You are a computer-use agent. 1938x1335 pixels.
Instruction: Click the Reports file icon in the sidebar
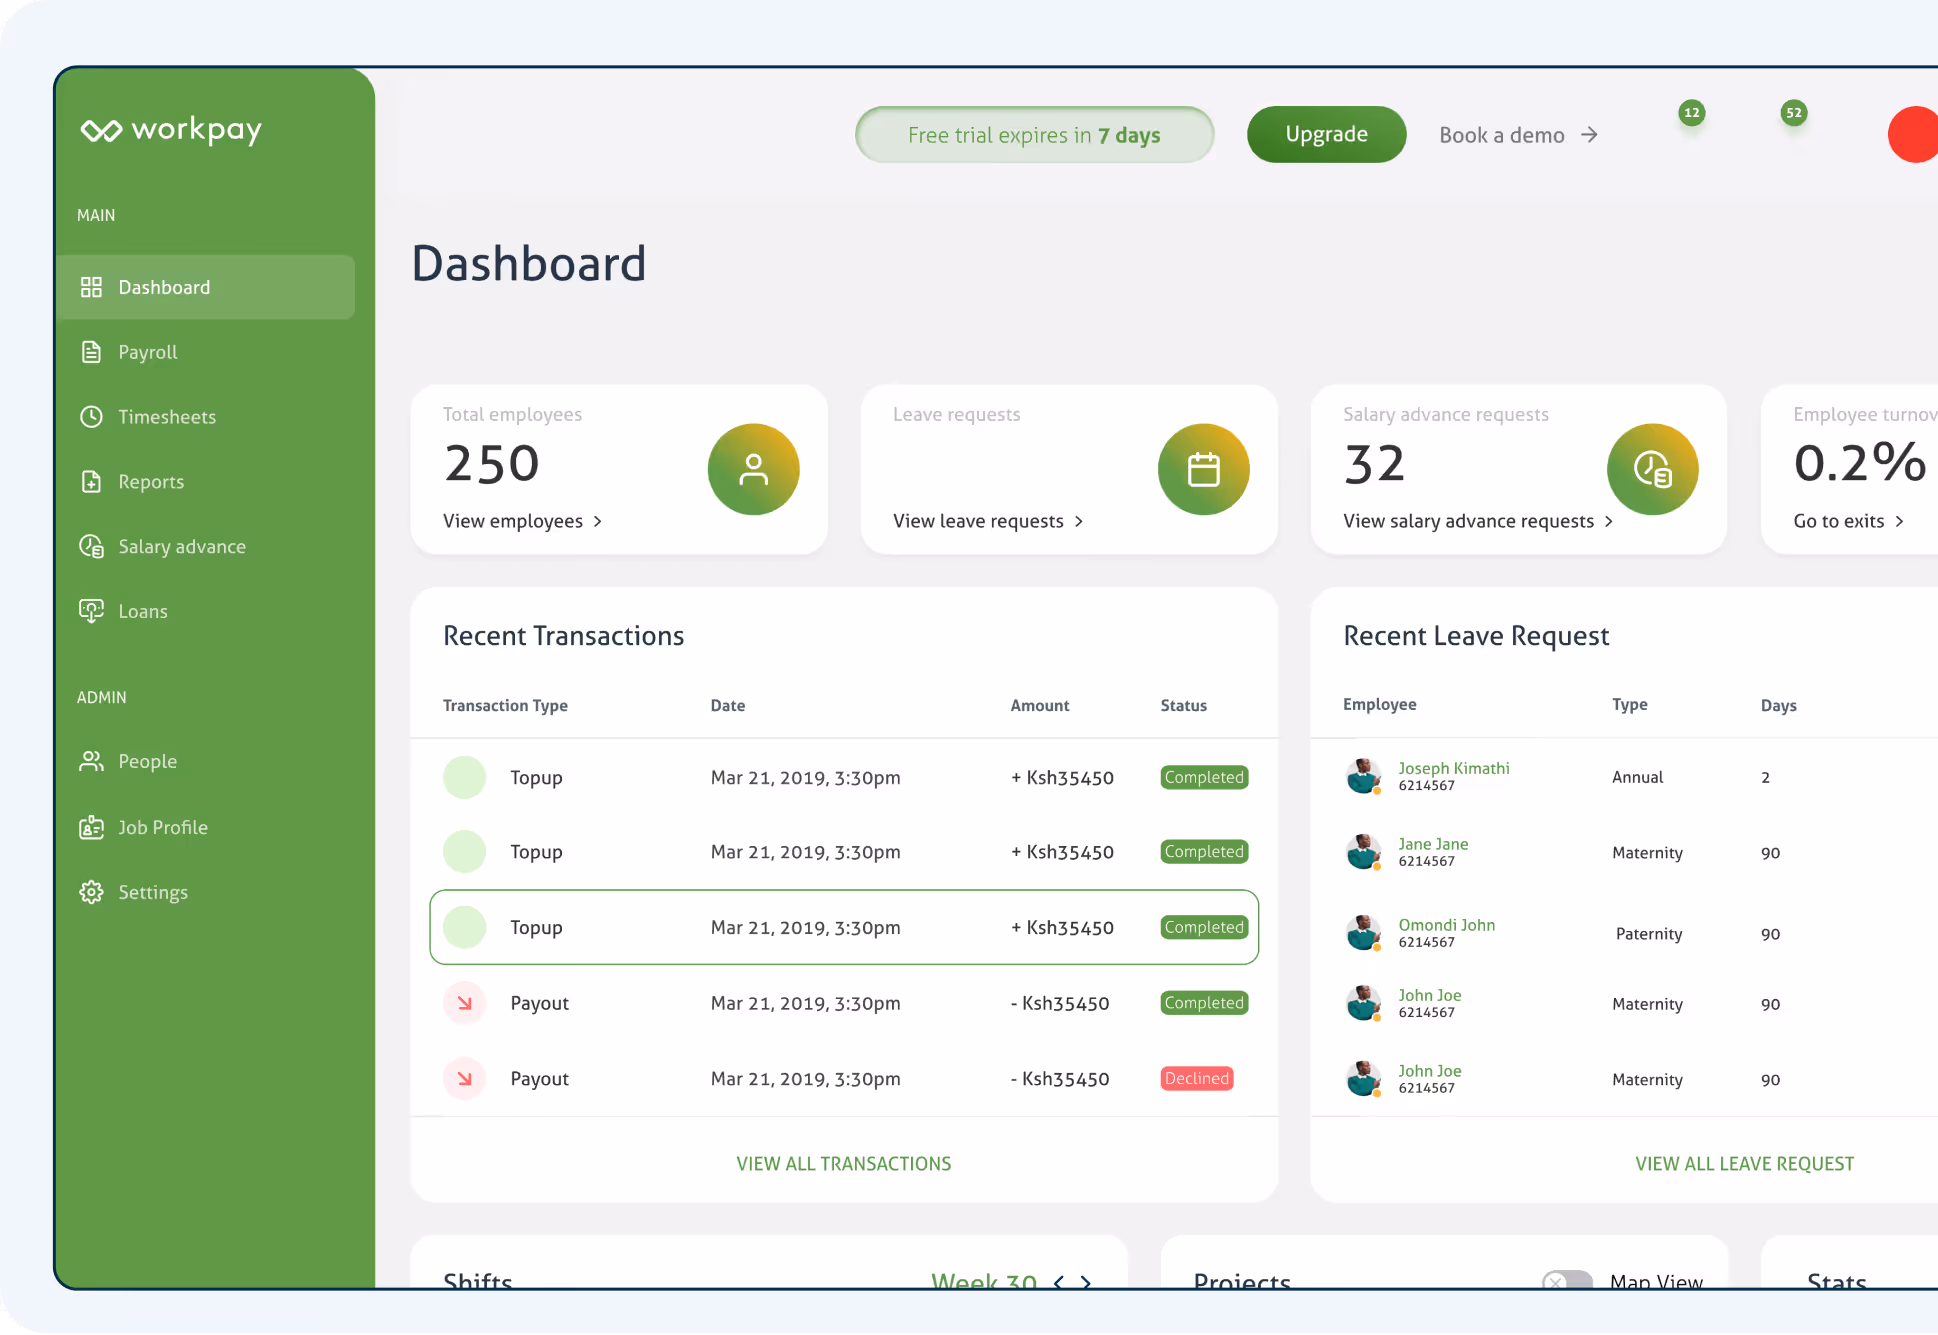click(91, 482)
